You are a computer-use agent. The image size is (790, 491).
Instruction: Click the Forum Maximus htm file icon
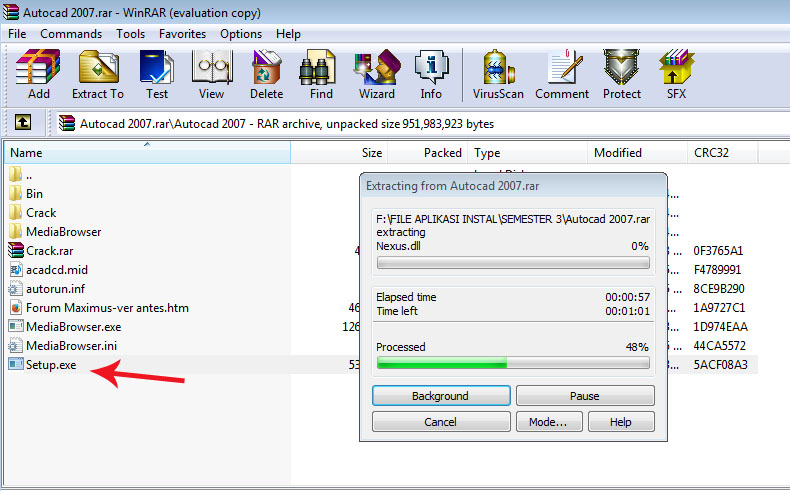16,307
